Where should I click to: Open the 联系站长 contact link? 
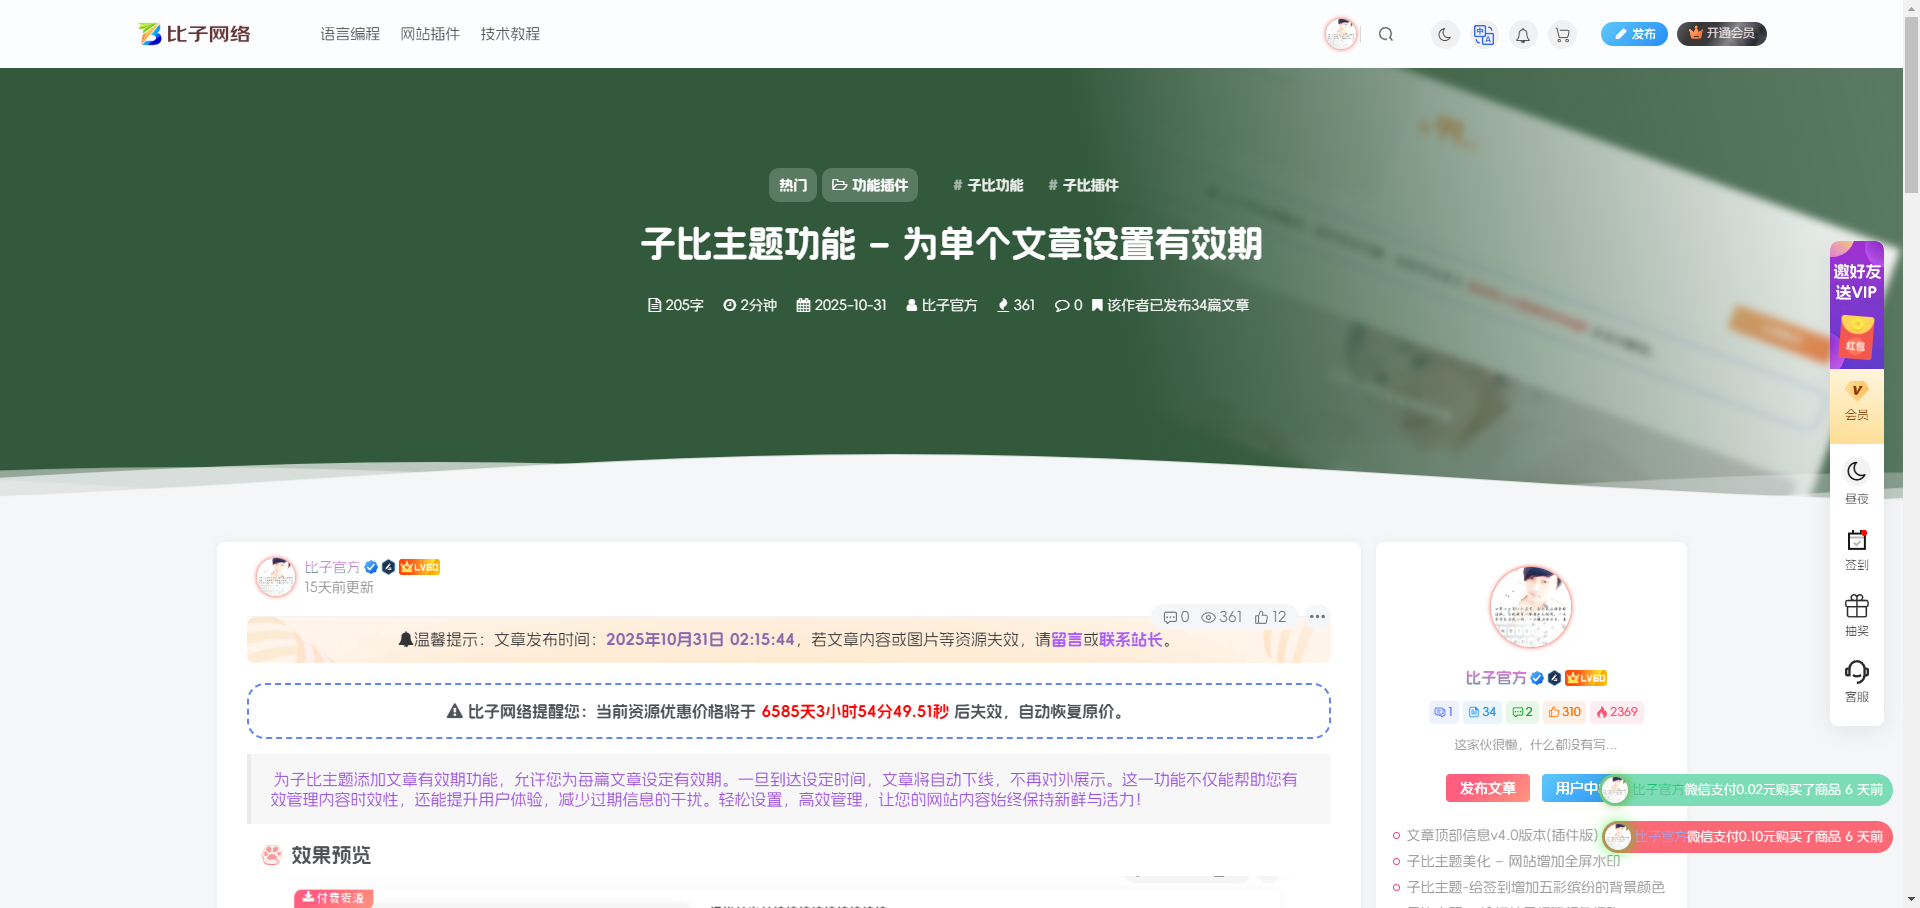click(x=1133, y=639)
